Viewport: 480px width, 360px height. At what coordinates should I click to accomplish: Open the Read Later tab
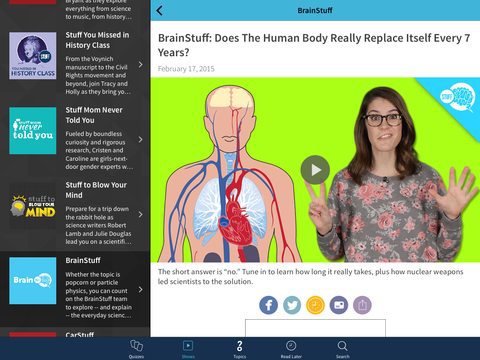pyautogui.click(x=291, y=349)
